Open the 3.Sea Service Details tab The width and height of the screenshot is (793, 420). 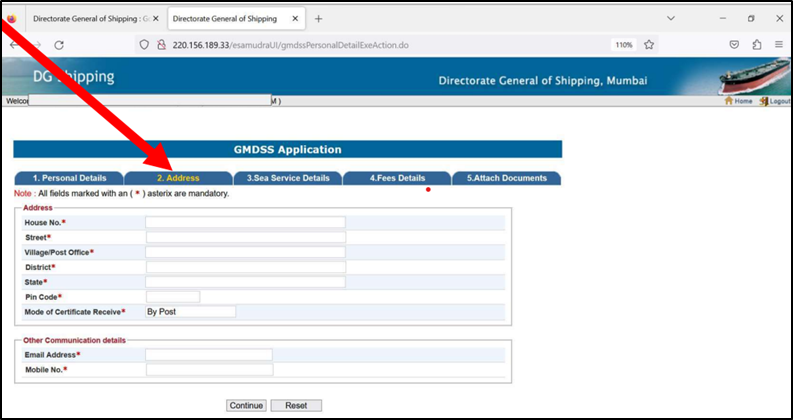pyautogui.click(x=288, y=178)
